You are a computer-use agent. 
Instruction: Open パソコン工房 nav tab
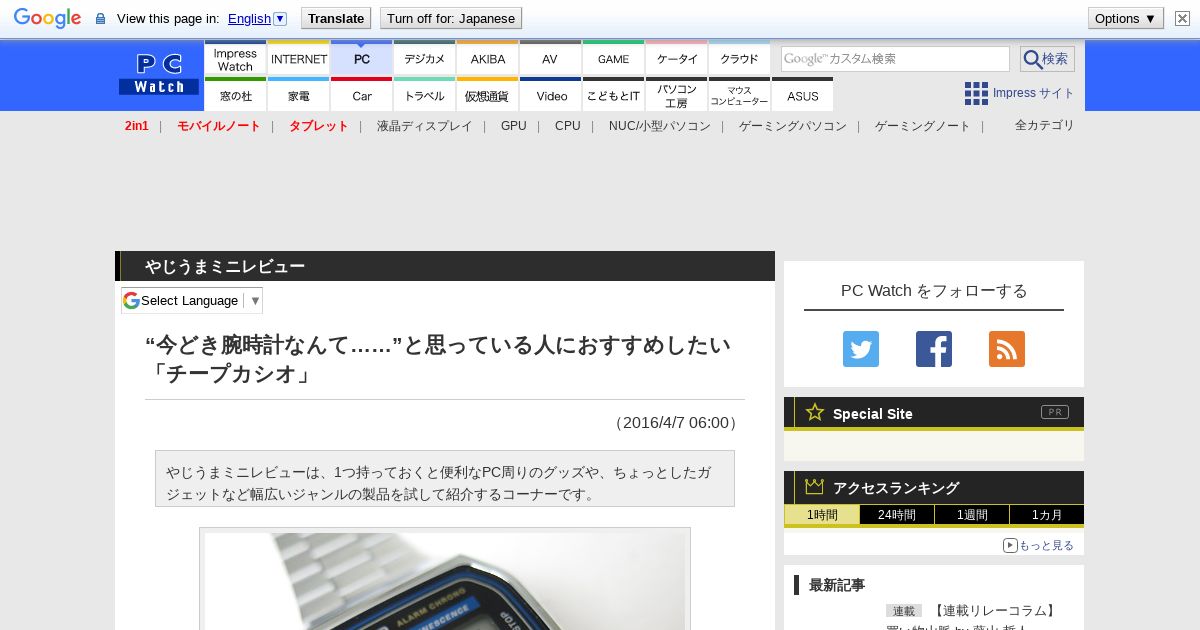(677, 95)
